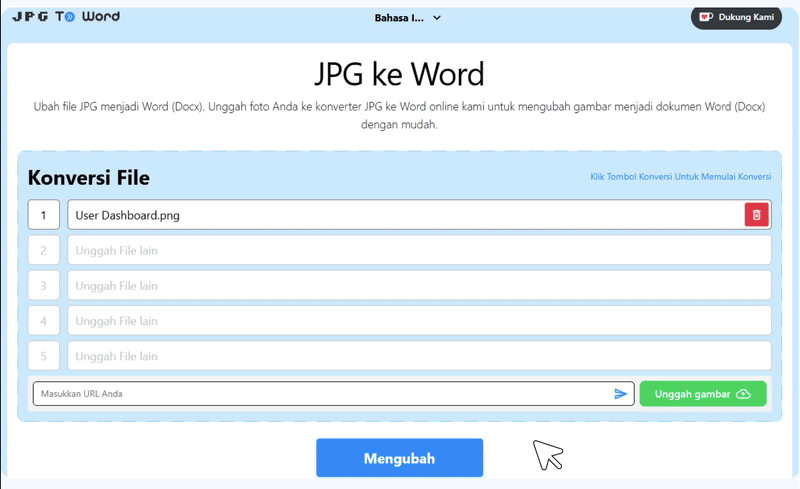
Task: Click the file slot number 3 box
Action: pyautogui.click(x=43, y=285)
